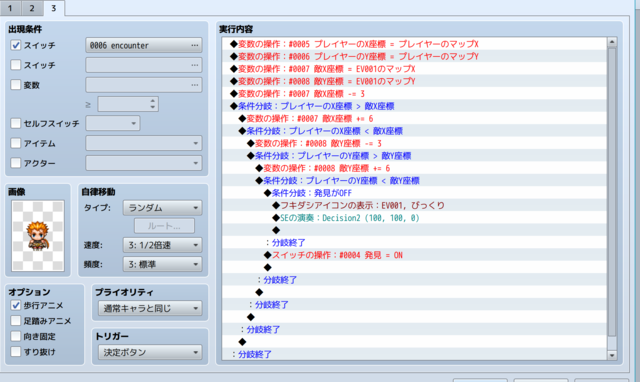Select スイッチの操作 #0004 発見 = ON
The width and height of the screenshot is (640, 382).
[415, 255]
